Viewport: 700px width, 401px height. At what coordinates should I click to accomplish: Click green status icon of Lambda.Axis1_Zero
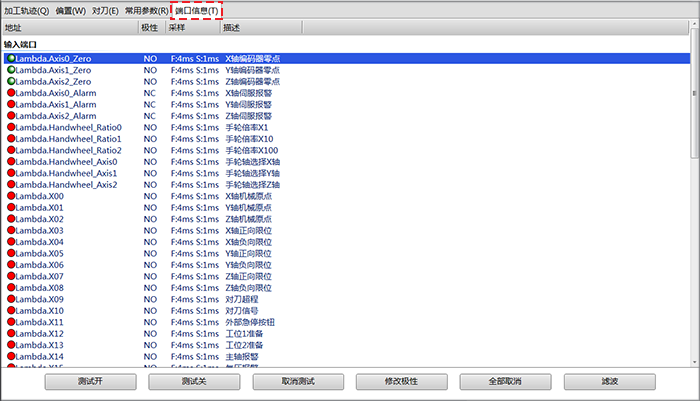11,70
